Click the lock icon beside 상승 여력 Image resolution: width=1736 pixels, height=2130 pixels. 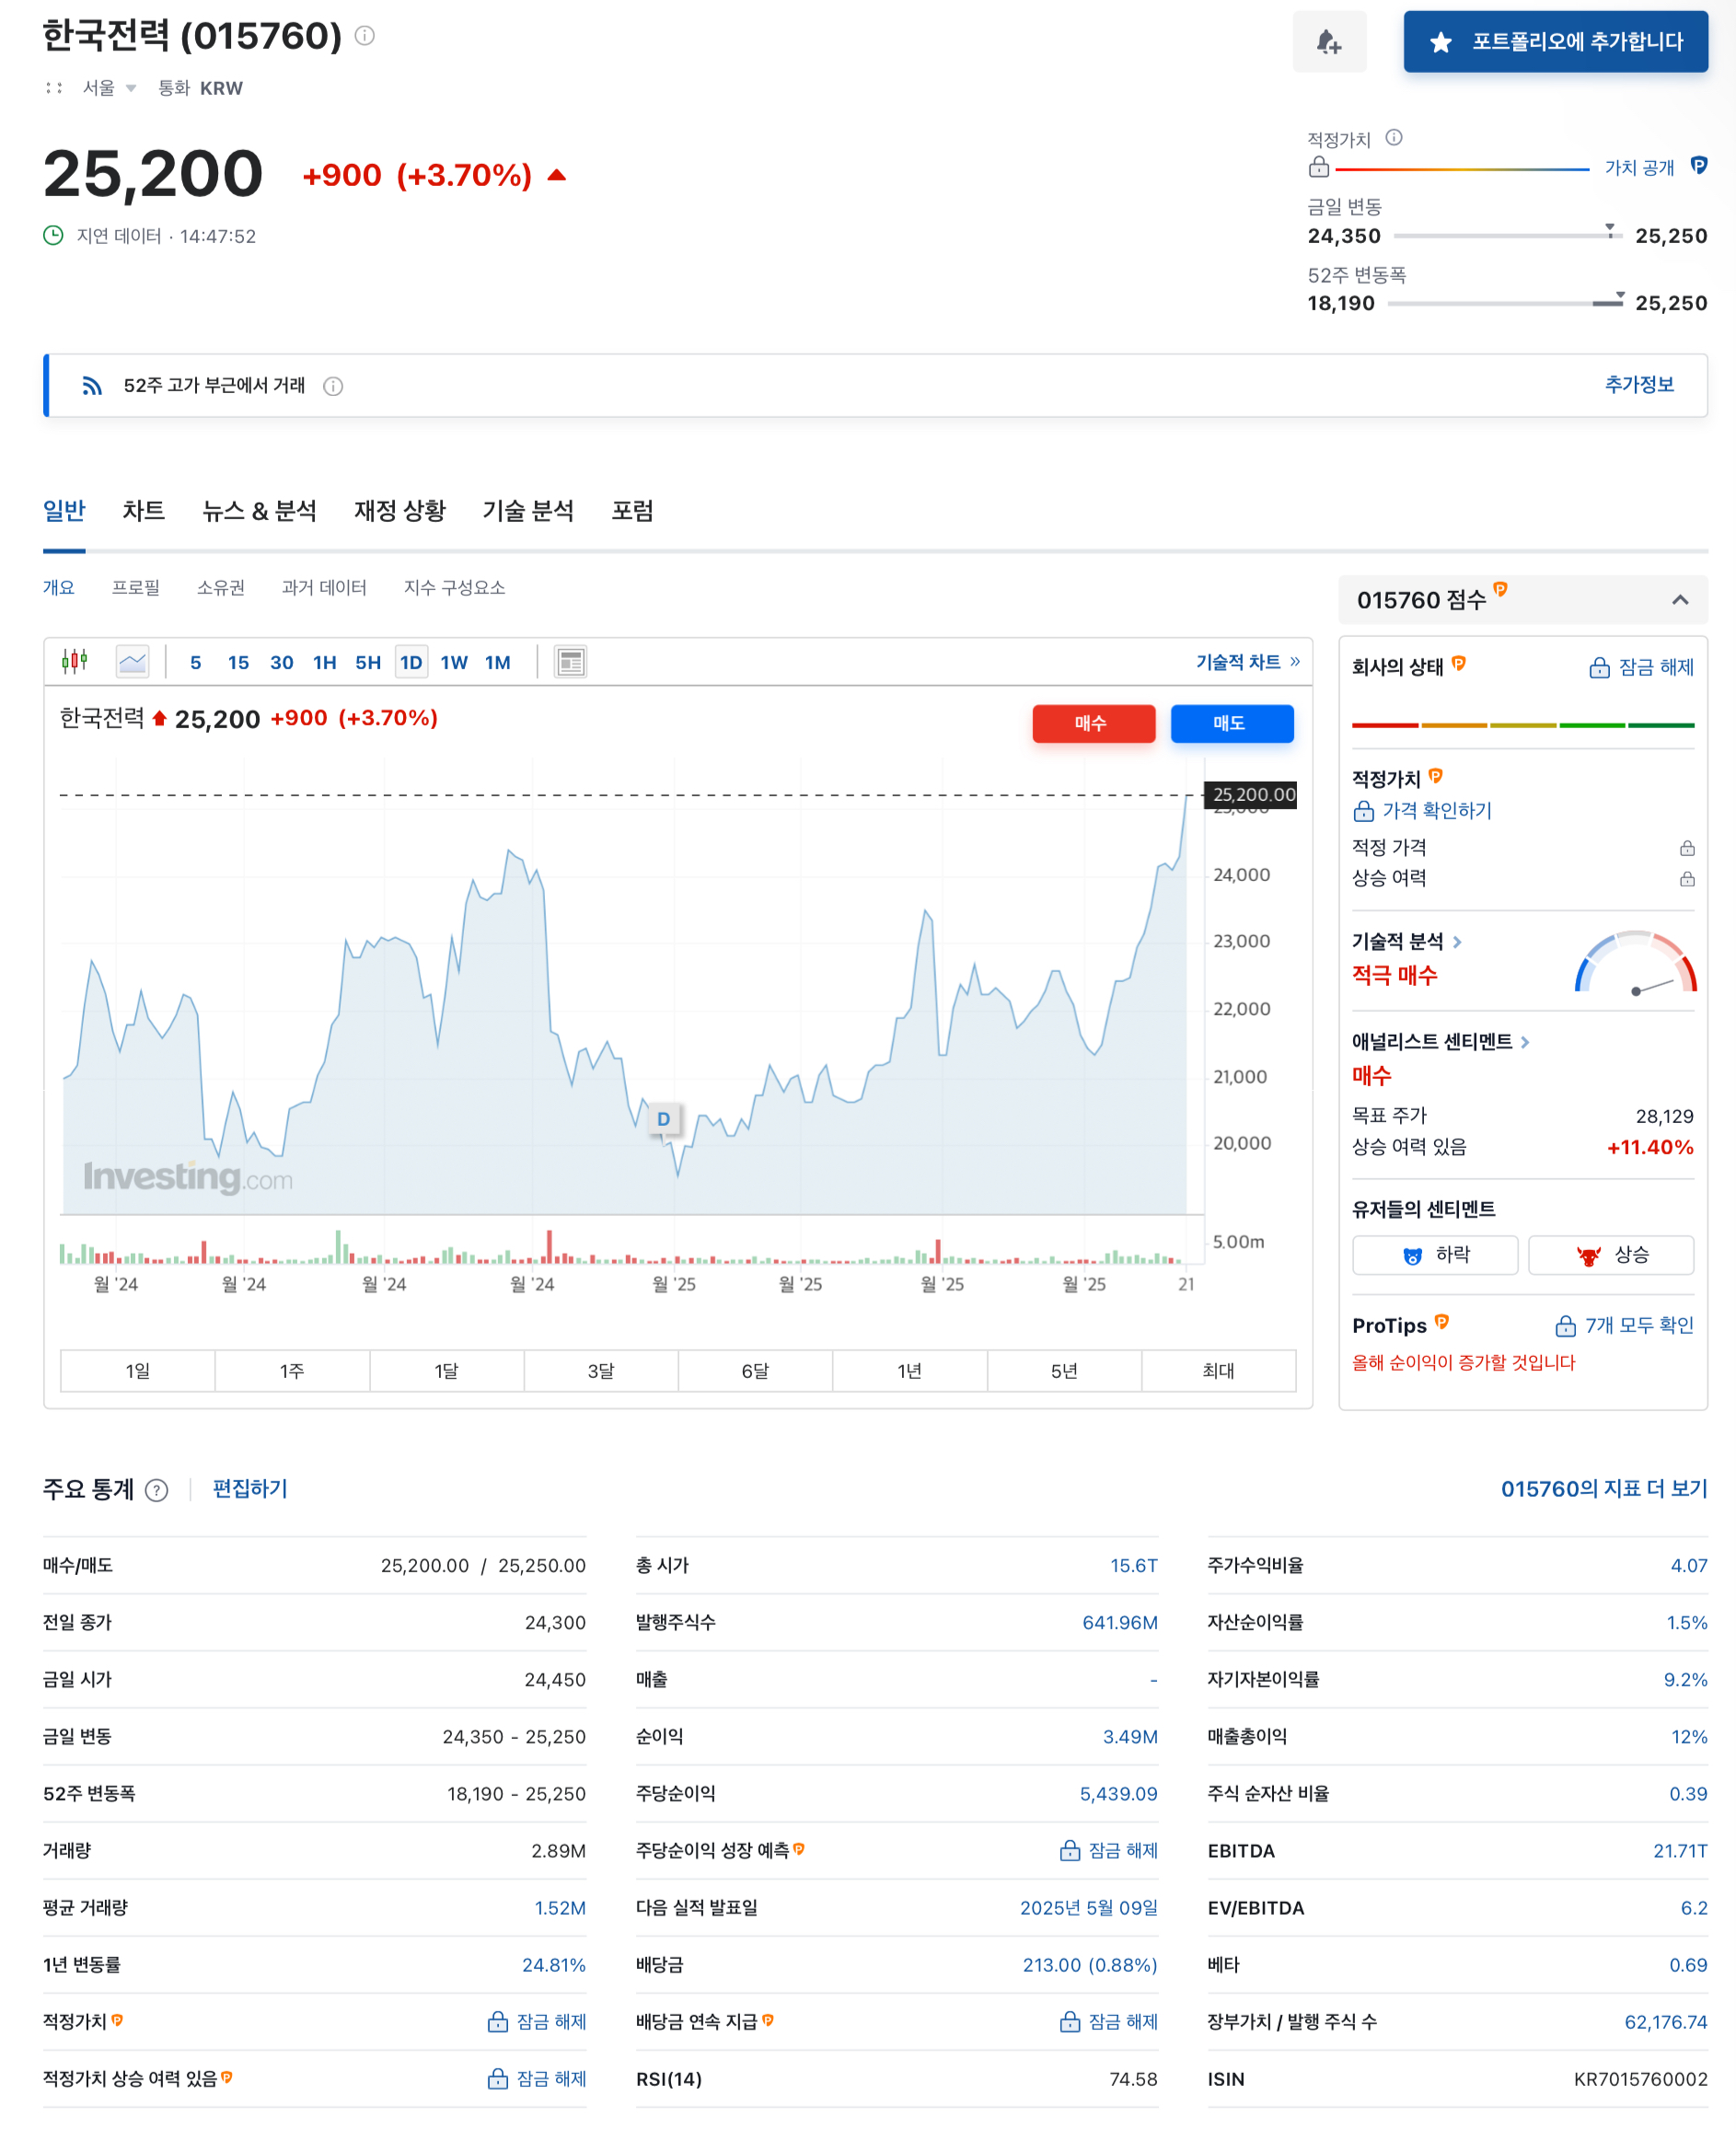1687,879
